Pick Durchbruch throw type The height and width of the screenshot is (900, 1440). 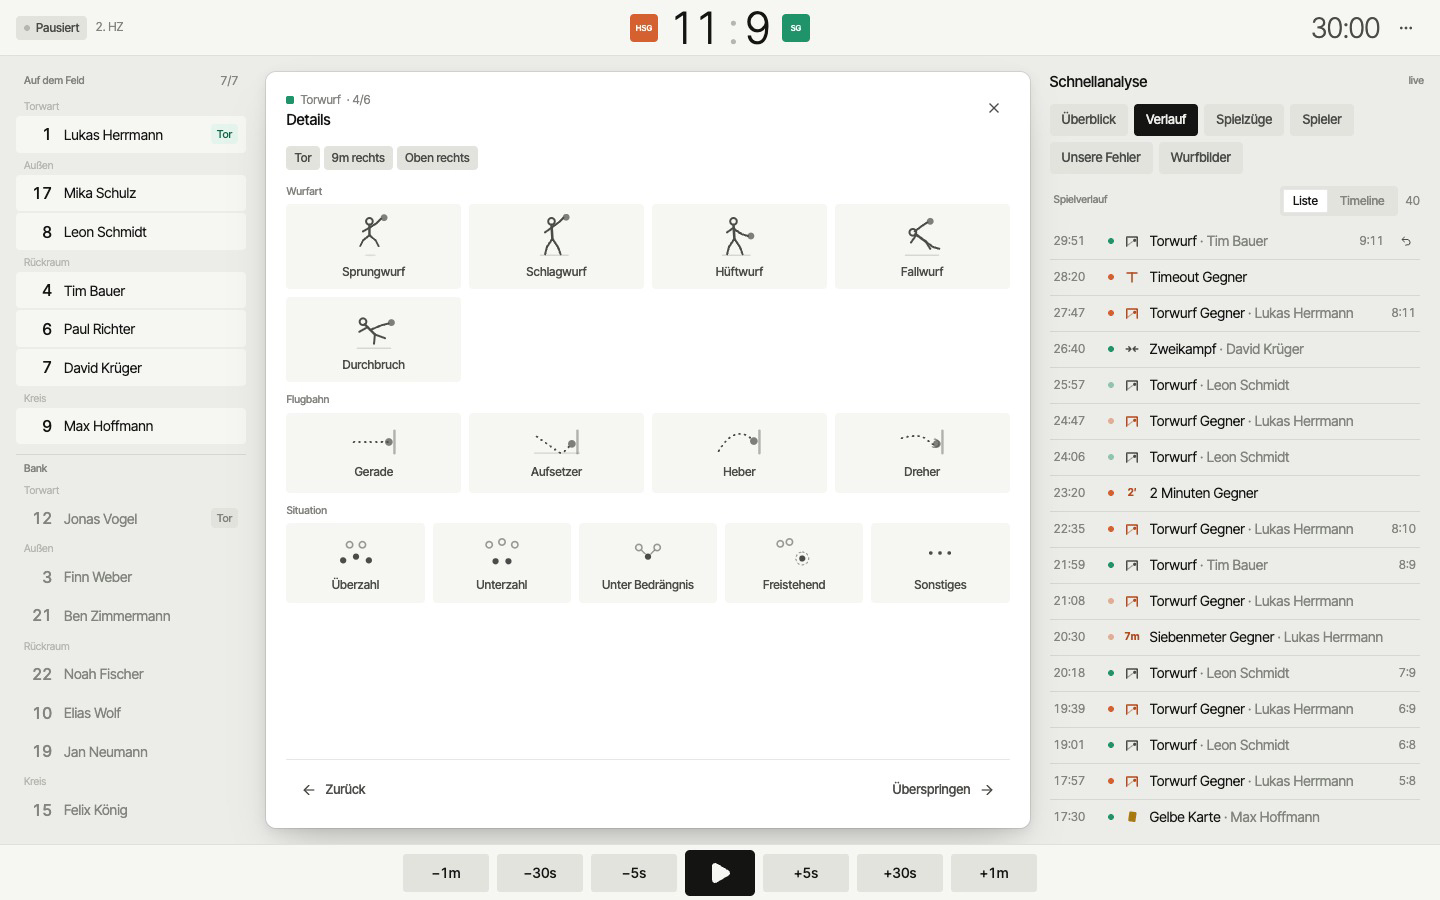373,339
